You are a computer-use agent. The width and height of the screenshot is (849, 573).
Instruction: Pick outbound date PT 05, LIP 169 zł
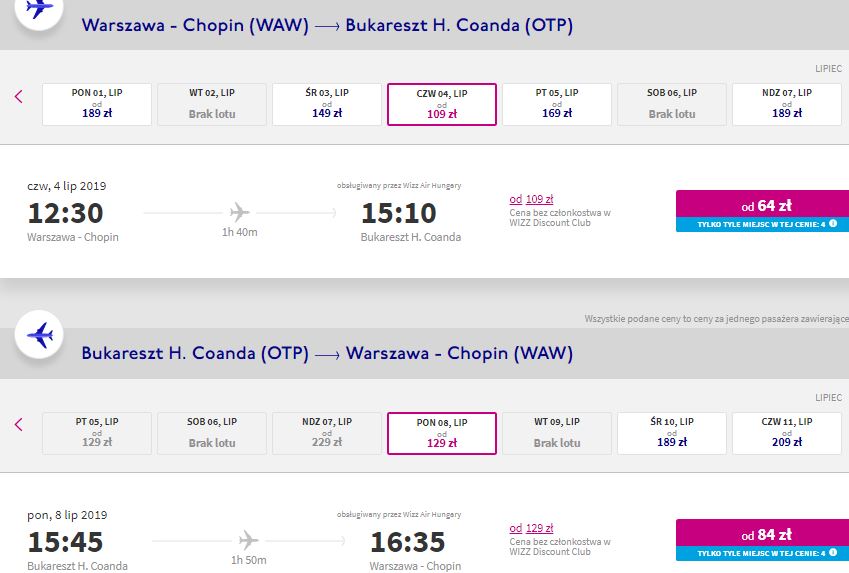(557, 104)
